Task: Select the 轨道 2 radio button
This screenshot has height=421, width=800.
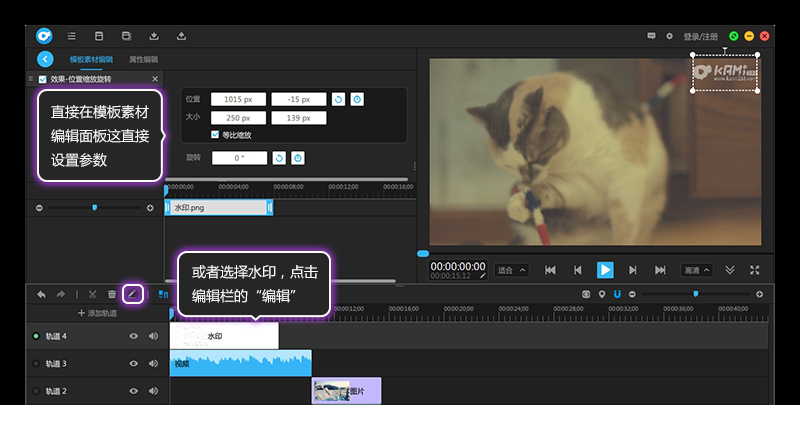Action: 36,391
